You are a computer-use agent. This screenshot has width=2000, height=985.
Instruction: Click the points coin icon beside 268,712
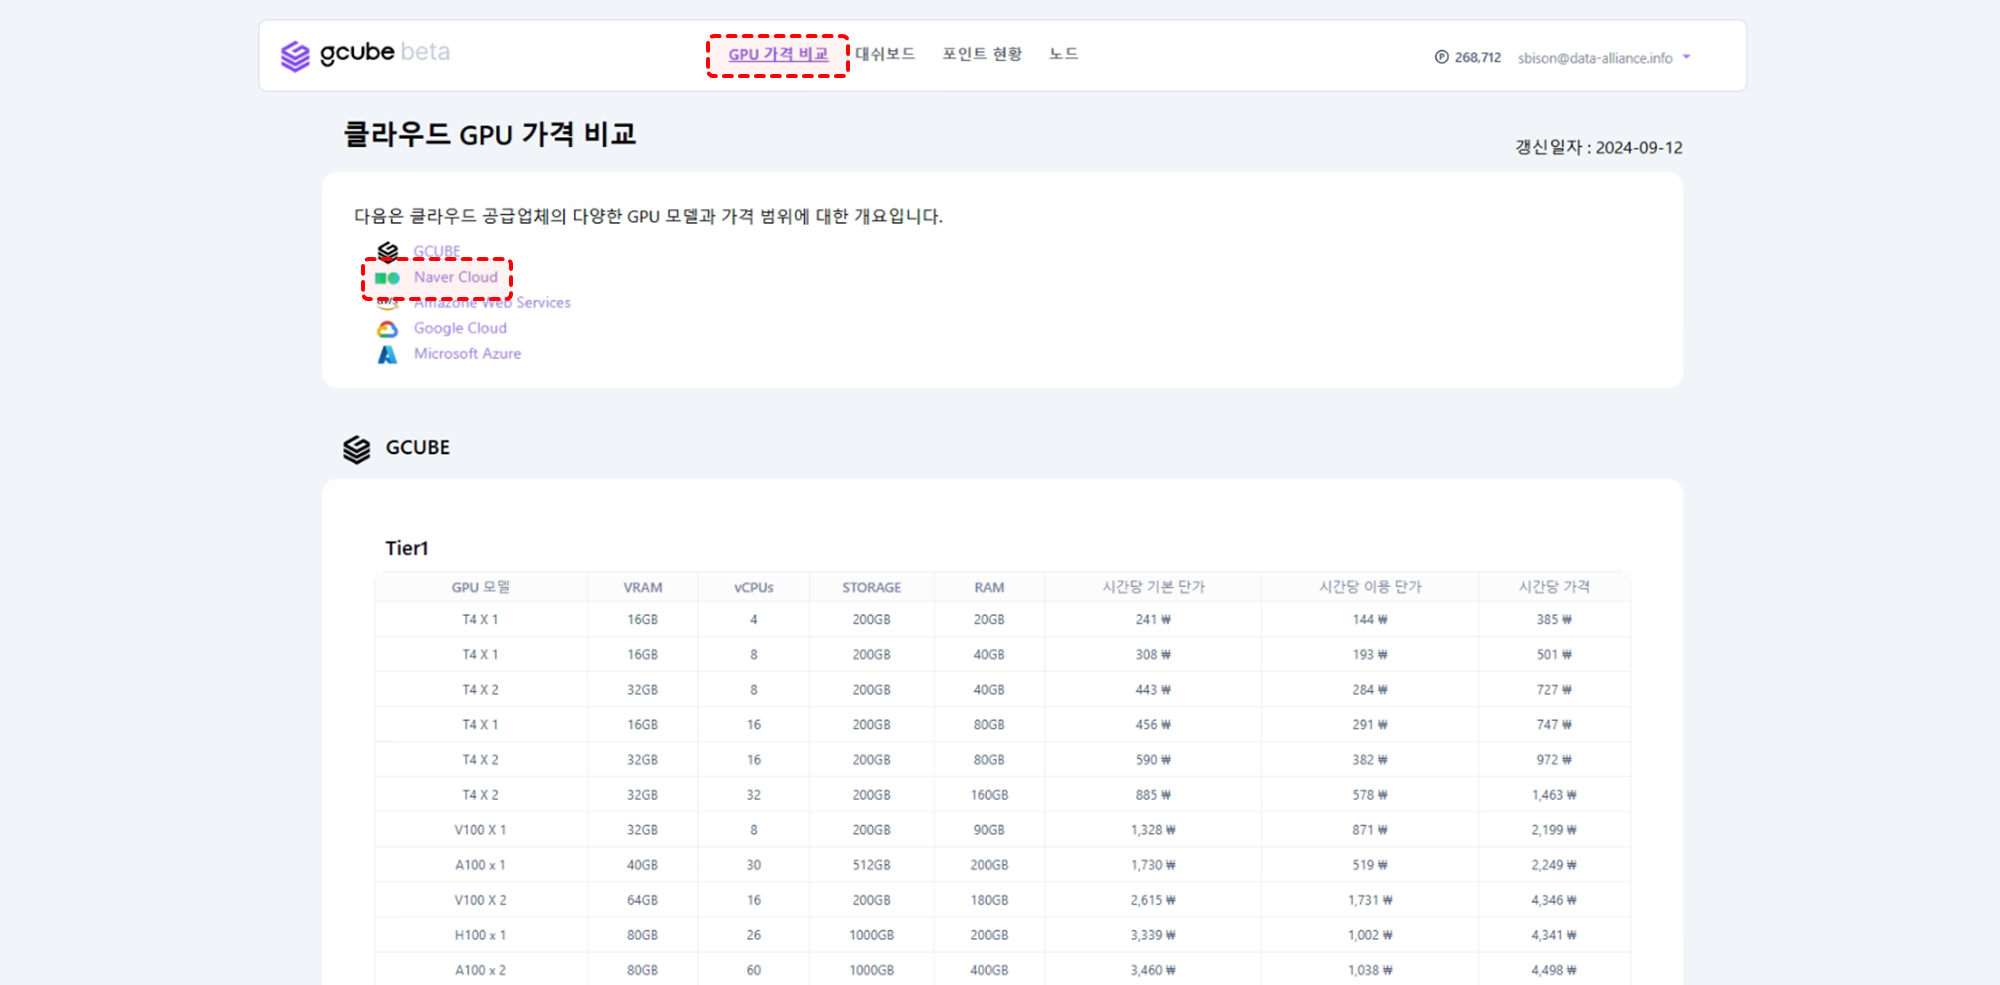tap(1441, 57)
